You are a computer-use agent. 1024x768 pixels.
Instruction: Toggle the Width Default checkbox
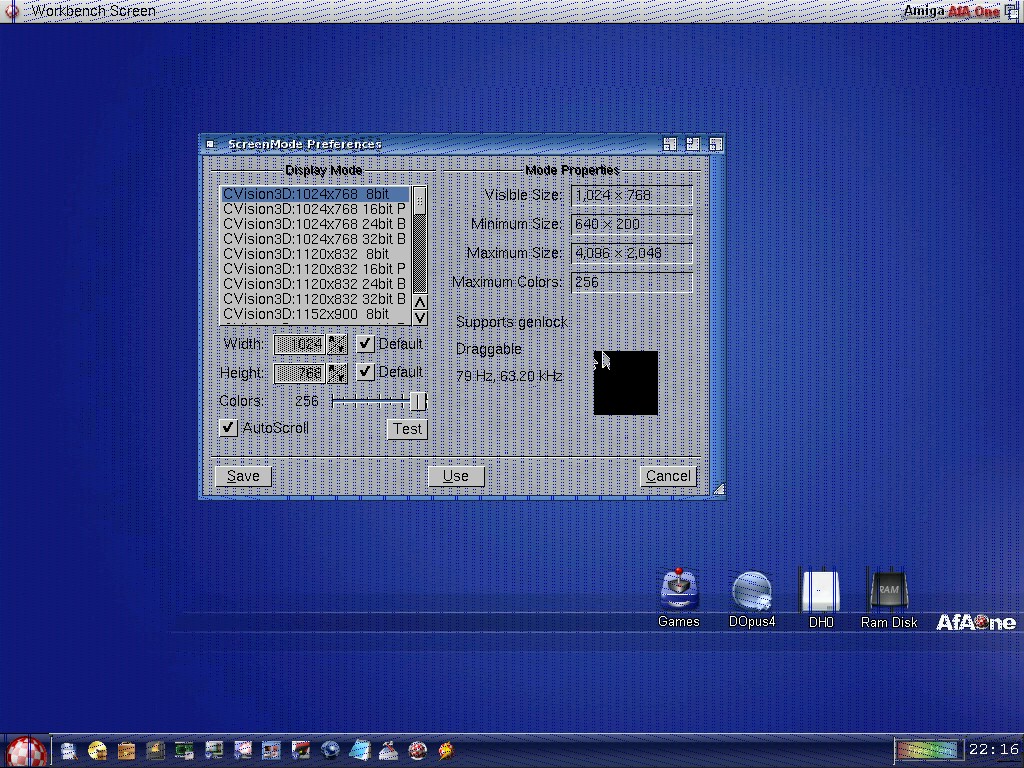tap(365, 344)
